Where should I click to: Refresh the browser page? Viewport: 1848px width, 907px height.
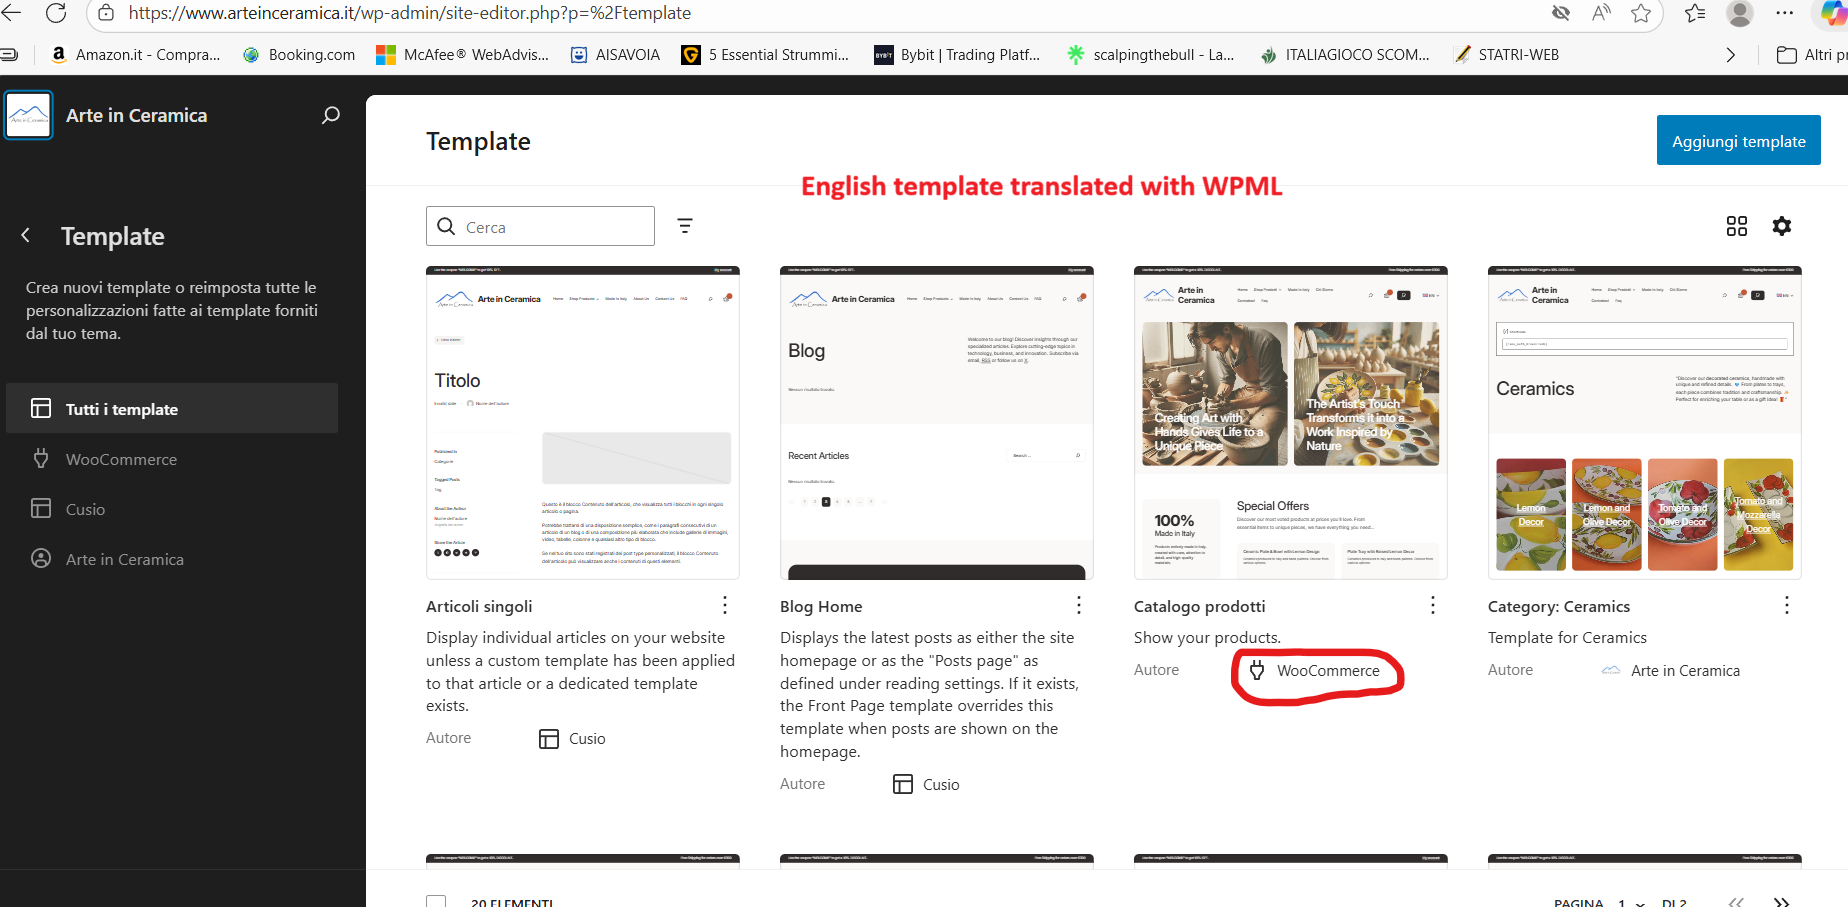click(57, 13)
